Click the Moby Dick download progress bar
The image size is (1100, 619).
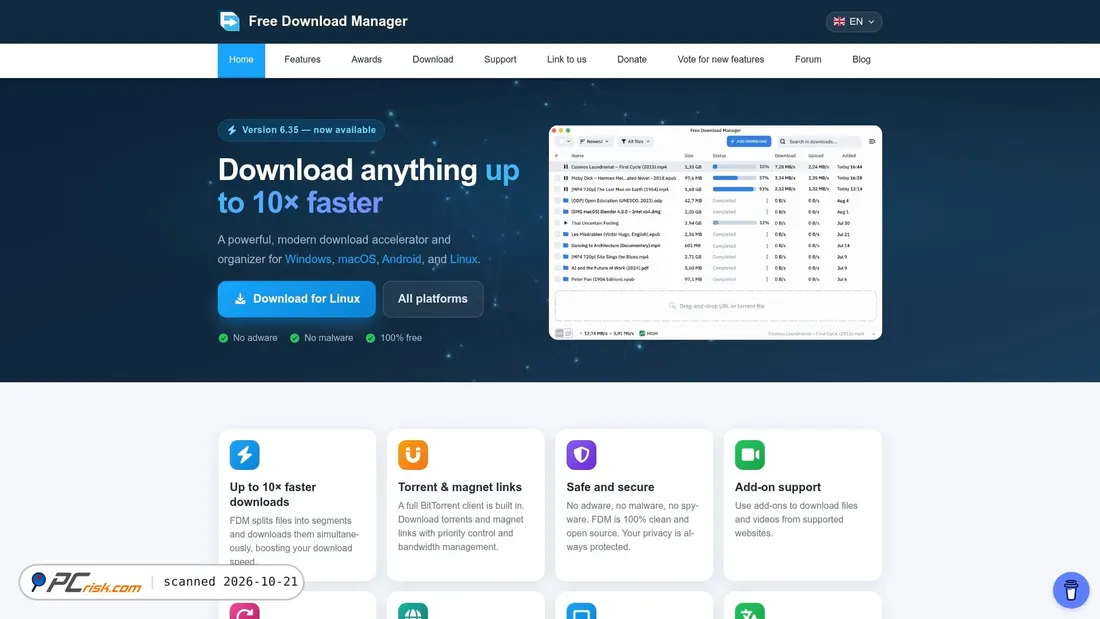coord(734,178)
